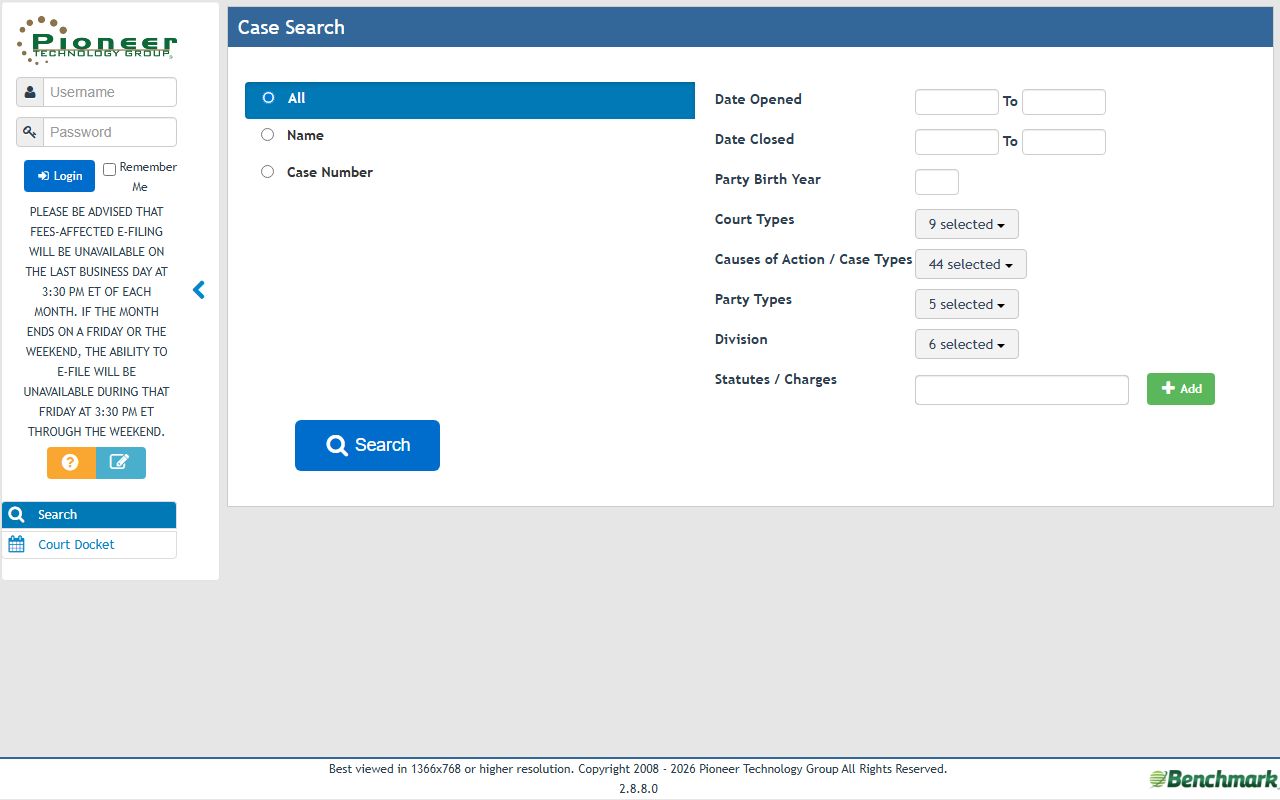Toggle the Remember Me checkbox
Viewport: 1280px width, 800px height.
pos(110,169)
